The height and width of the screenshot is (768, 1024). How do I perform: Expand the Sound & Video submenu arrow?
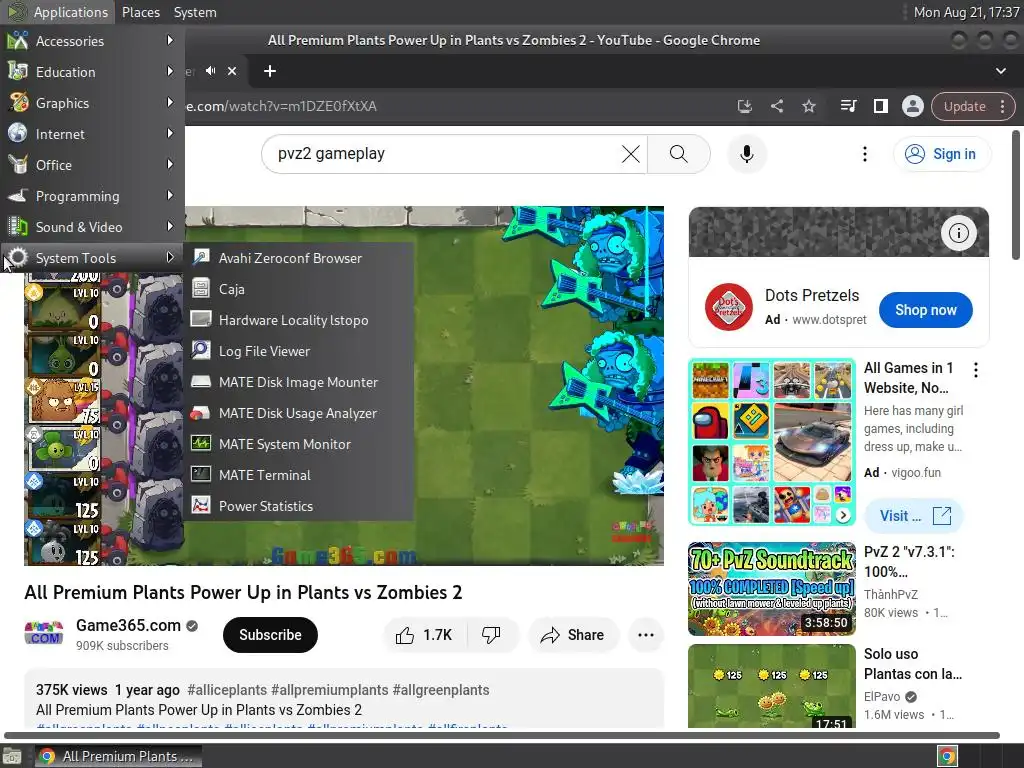tap(170, 227)
